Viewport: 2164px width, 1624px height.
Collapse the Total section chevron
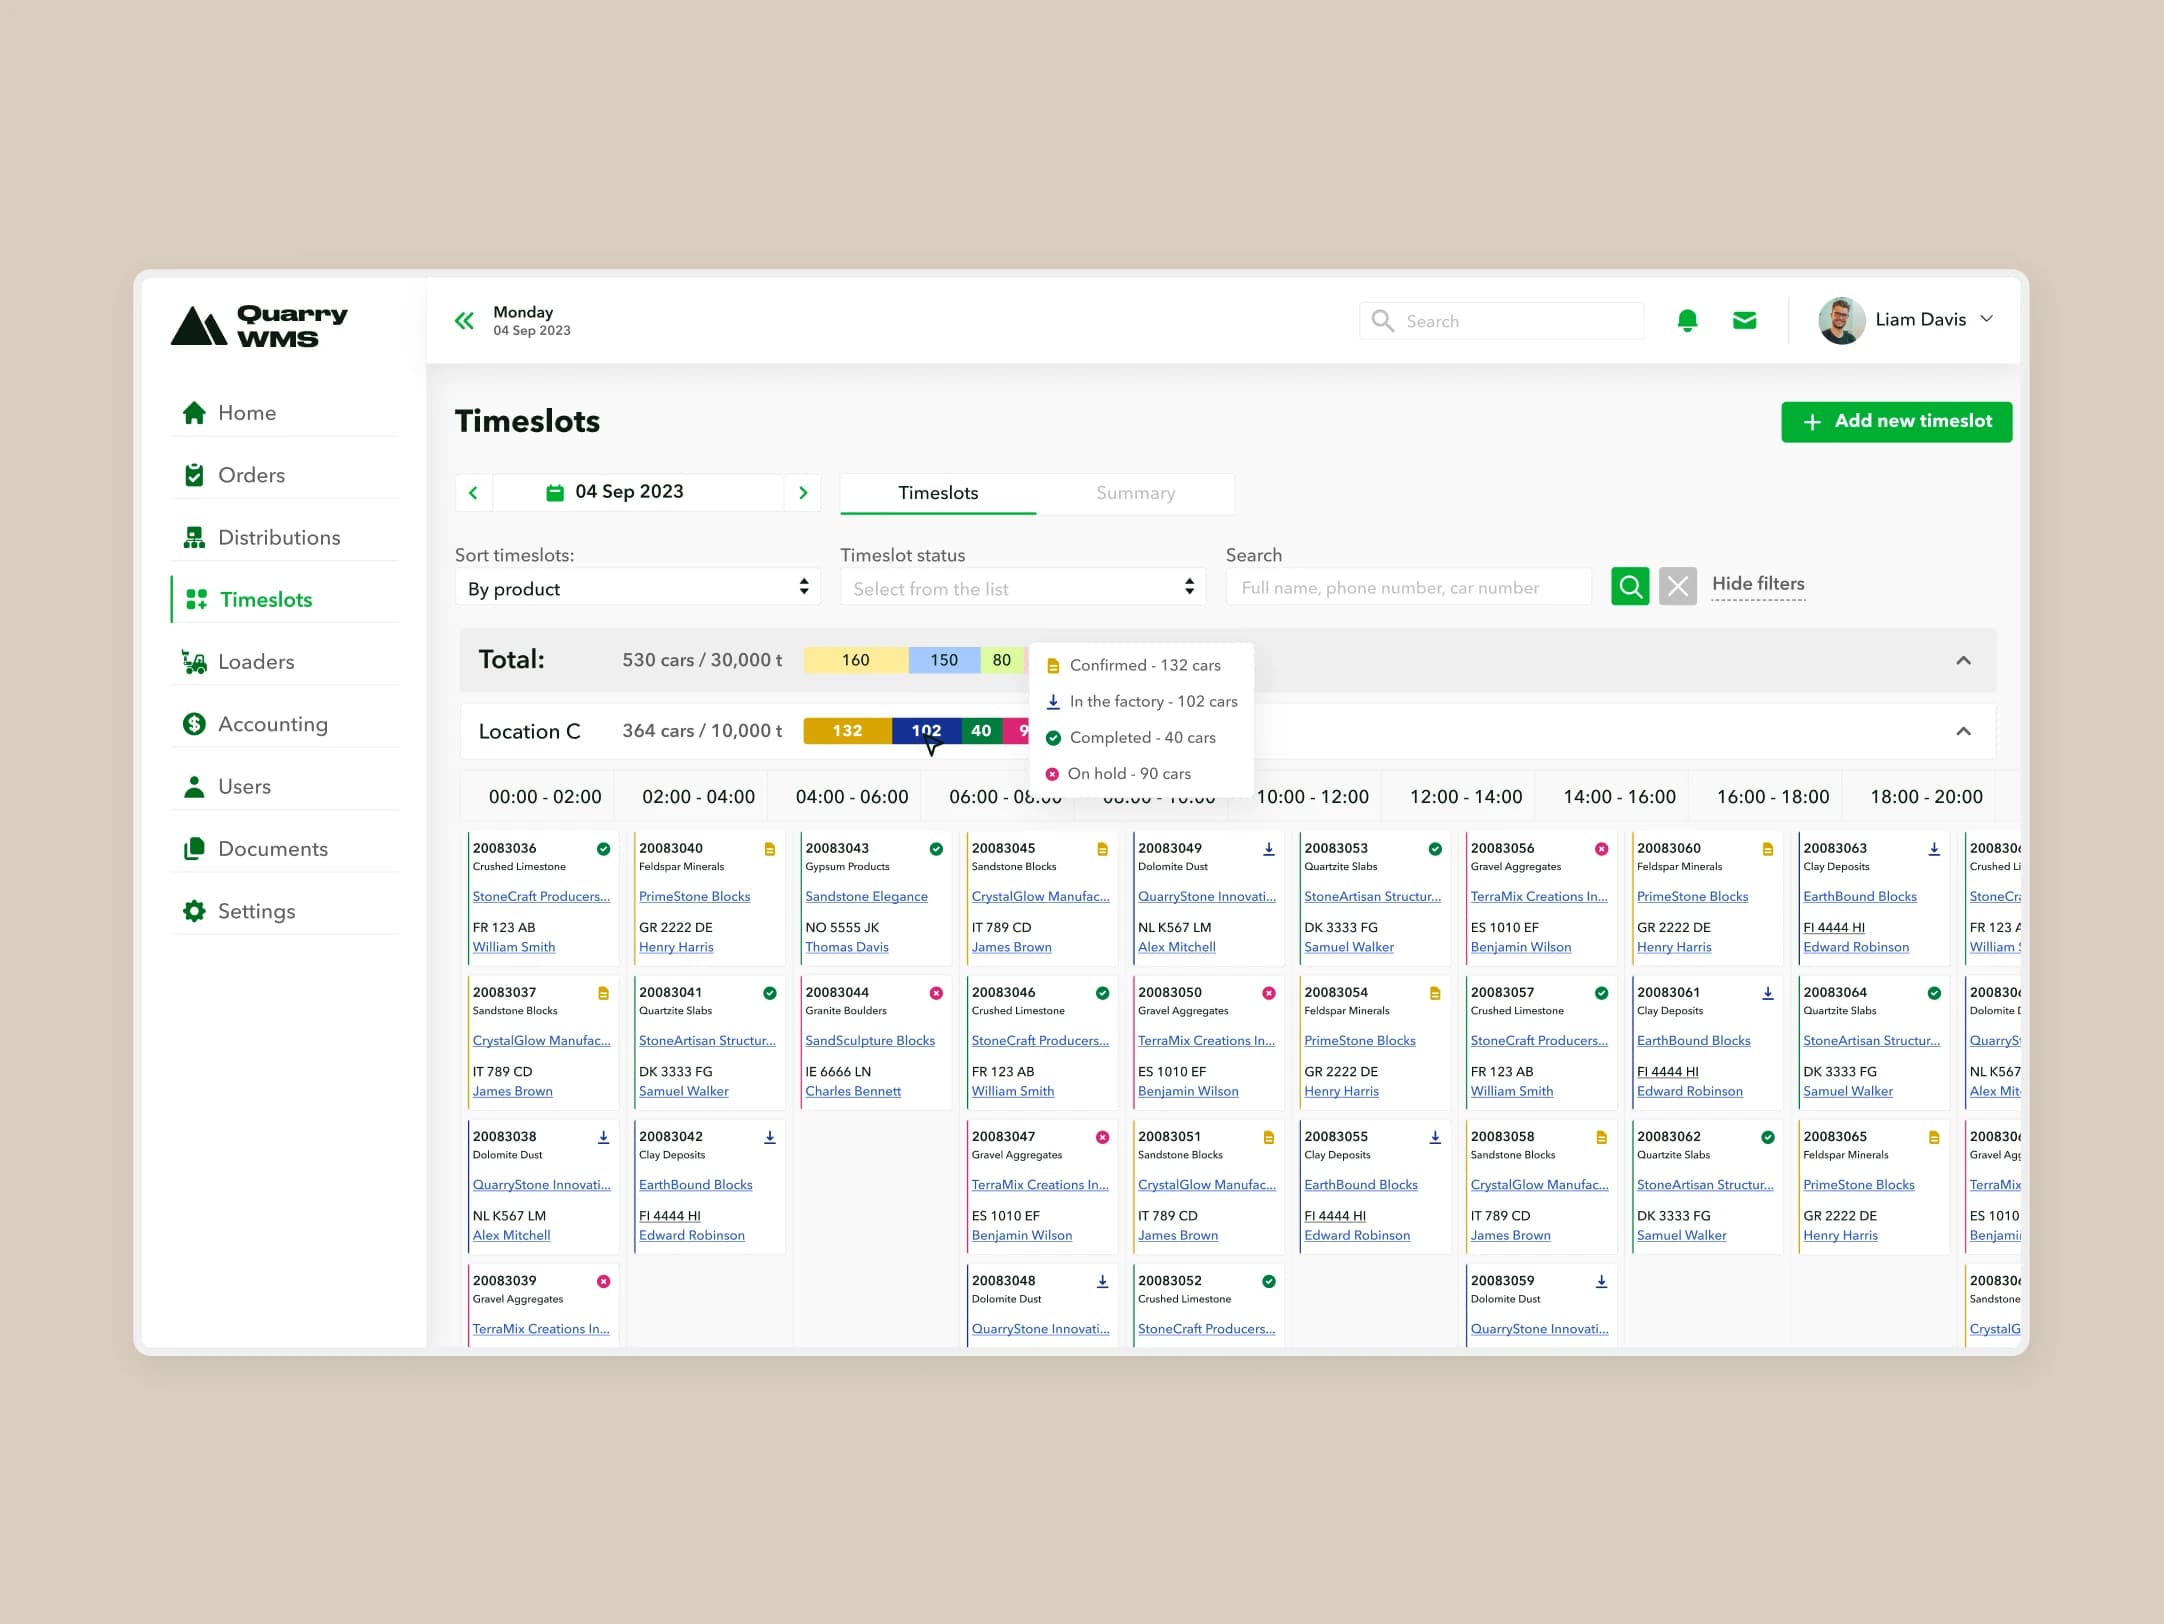coord(1963,660)
